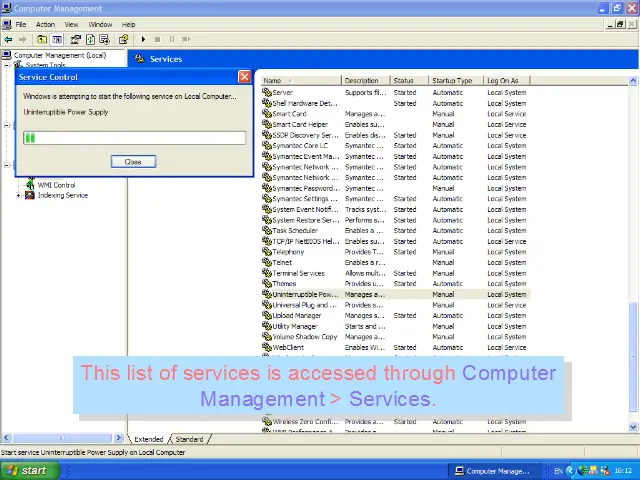Open the Action menu
The width and height of the screenshot is (640, 480).
(x=45, y=24)
